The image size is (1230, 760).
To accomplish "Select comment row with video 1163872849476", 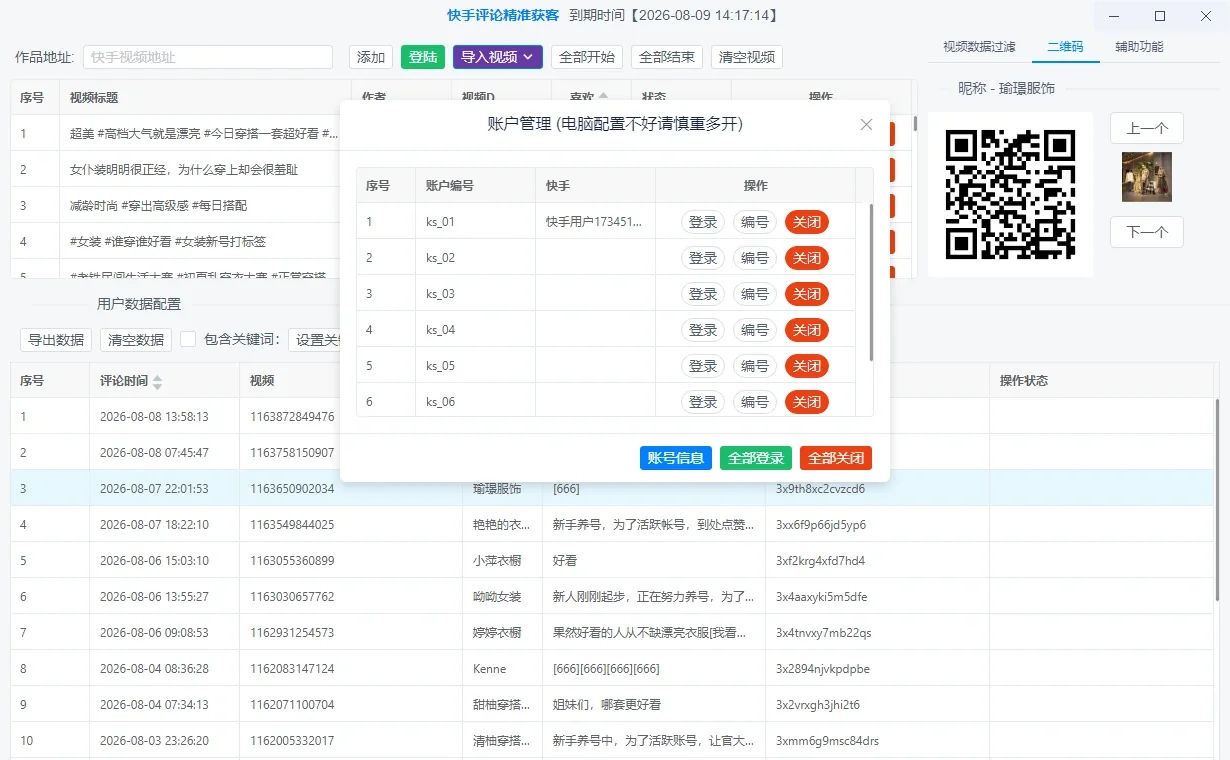I will click(612, 416).
